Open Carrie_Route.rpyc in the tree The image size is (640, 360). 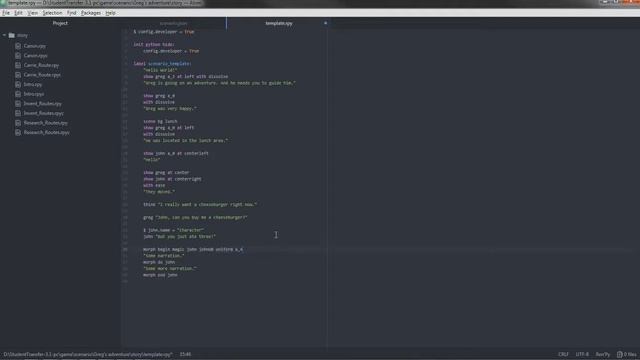coord(42,75)
